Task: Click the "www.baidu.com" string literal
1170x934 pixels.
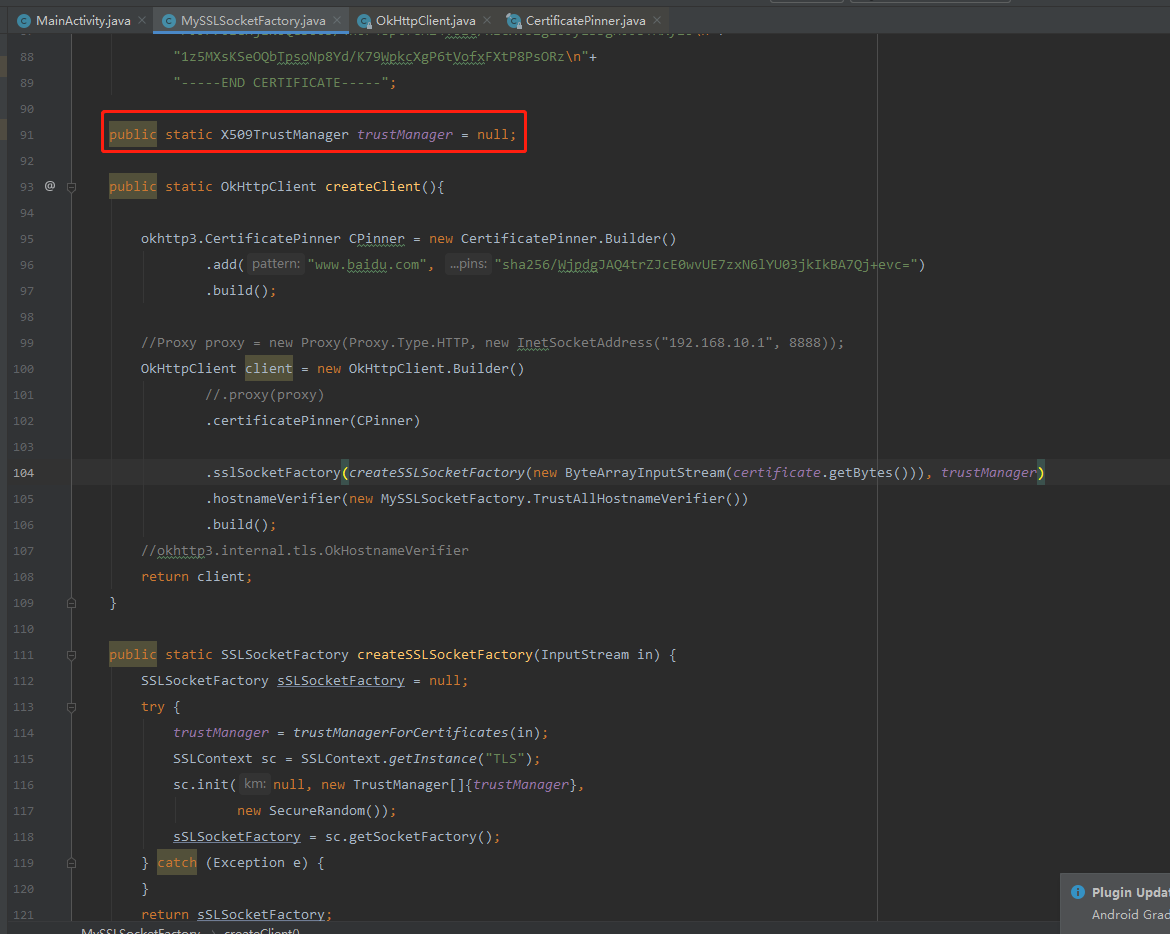Action: 367,265
